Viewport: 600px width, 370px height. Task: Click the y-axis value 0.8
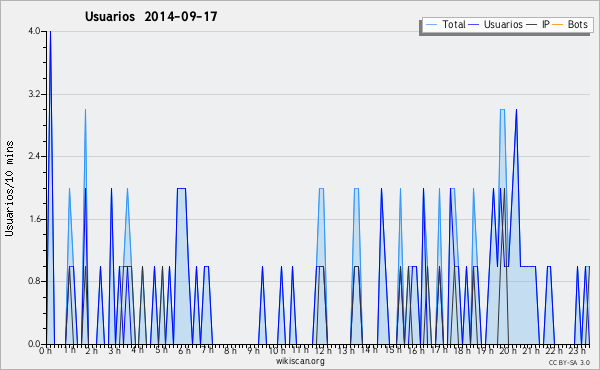tap(34, 281)
